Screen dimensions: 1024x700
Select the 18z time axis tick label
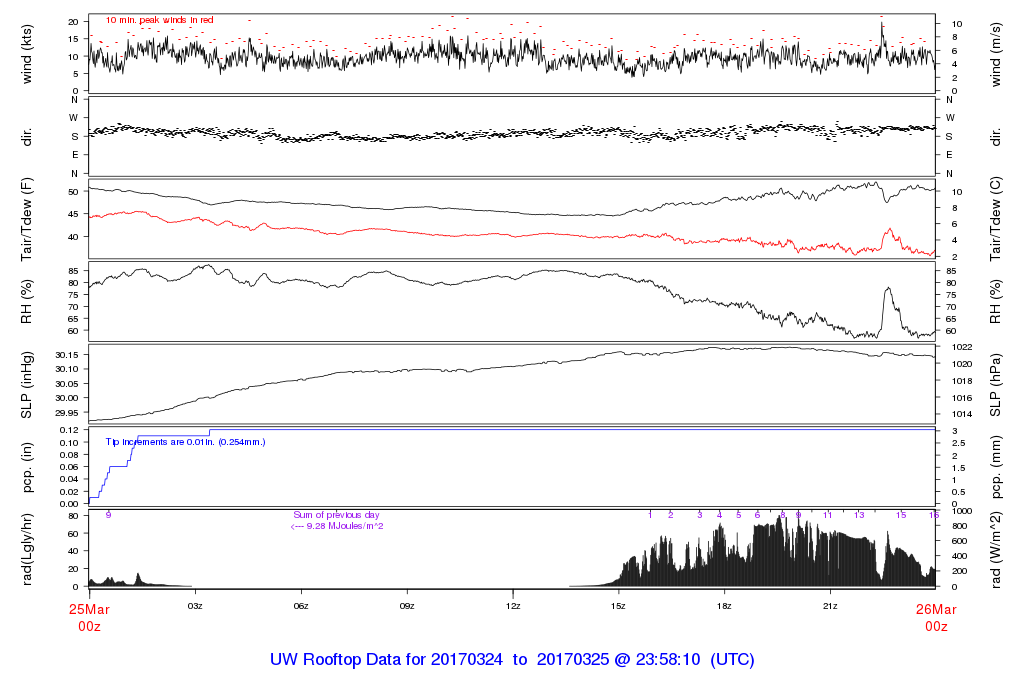tap(724, 606)
